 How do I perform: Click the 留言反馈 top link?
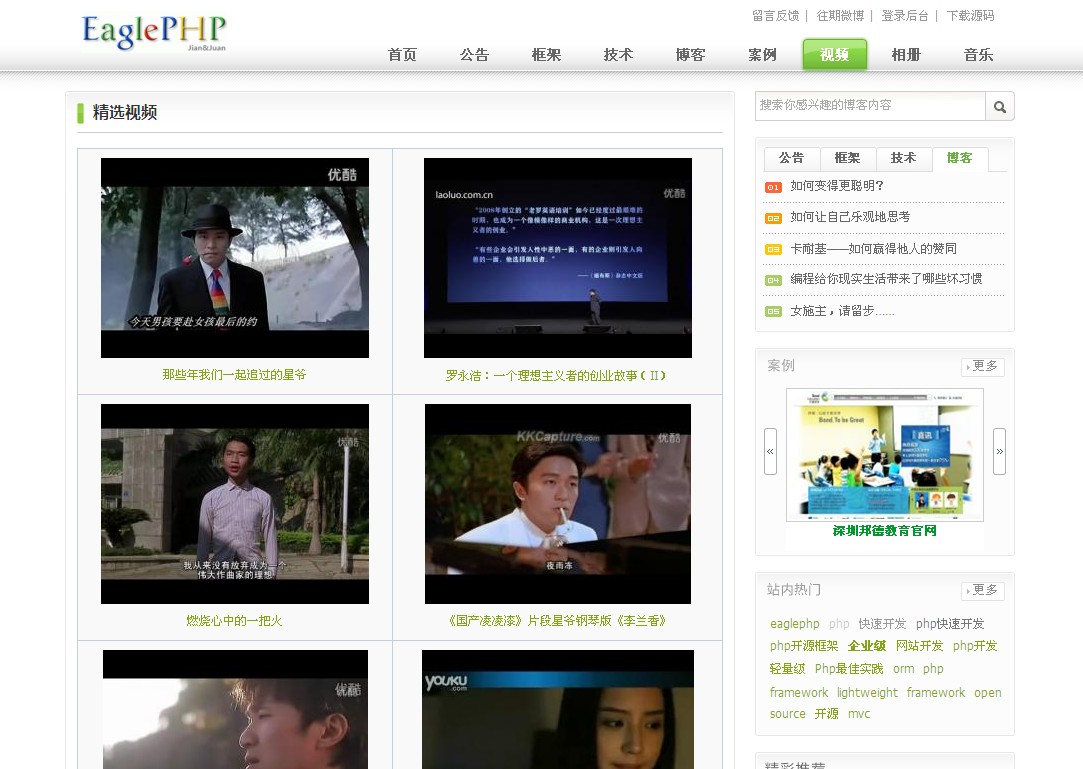[x=776, y=15]
